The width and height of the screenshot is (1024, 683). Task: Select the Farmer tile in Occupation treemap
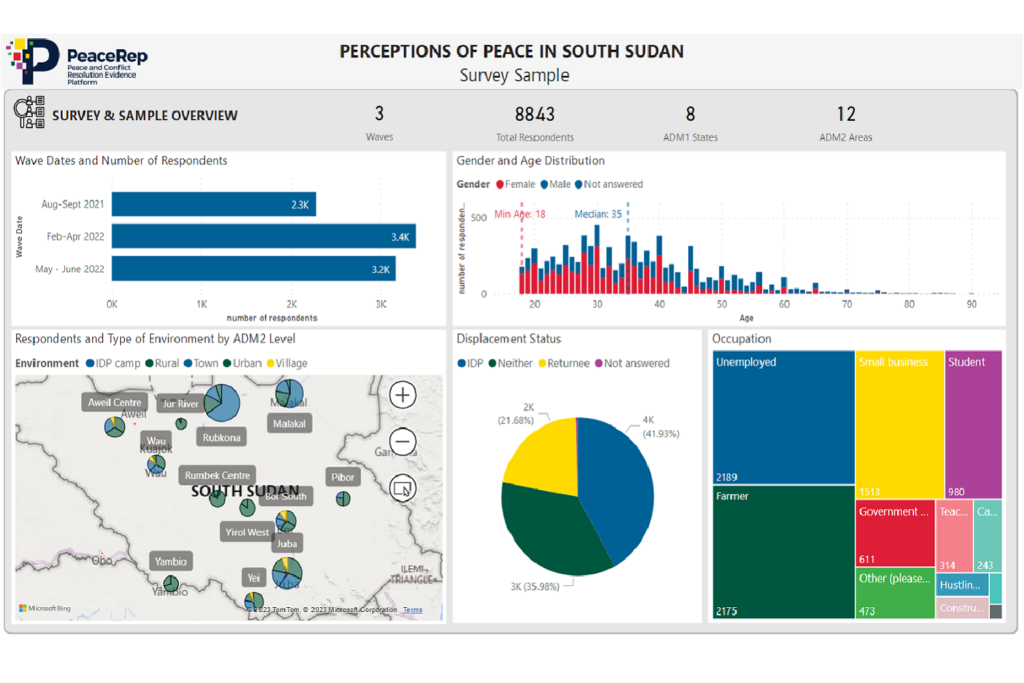click(x=784, y=552)
